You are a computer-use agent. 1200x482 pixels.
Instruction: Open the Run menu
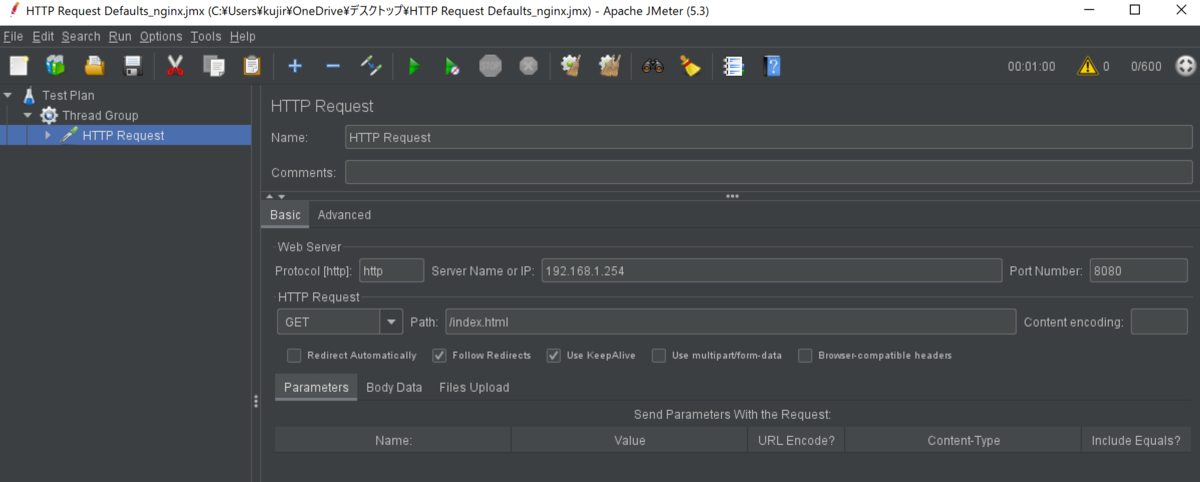120,36
